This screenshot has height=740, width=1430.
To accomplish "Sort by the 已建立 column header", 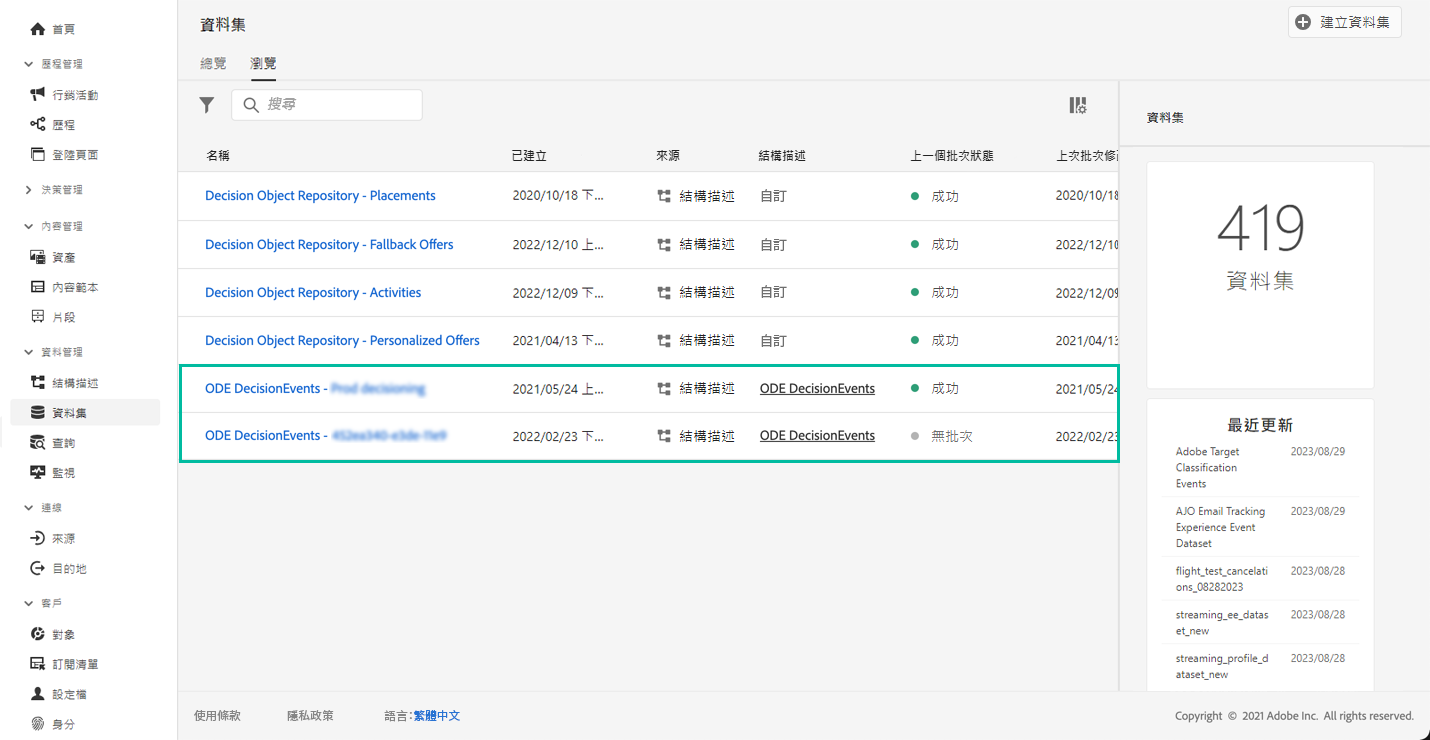I will [529, 156].
